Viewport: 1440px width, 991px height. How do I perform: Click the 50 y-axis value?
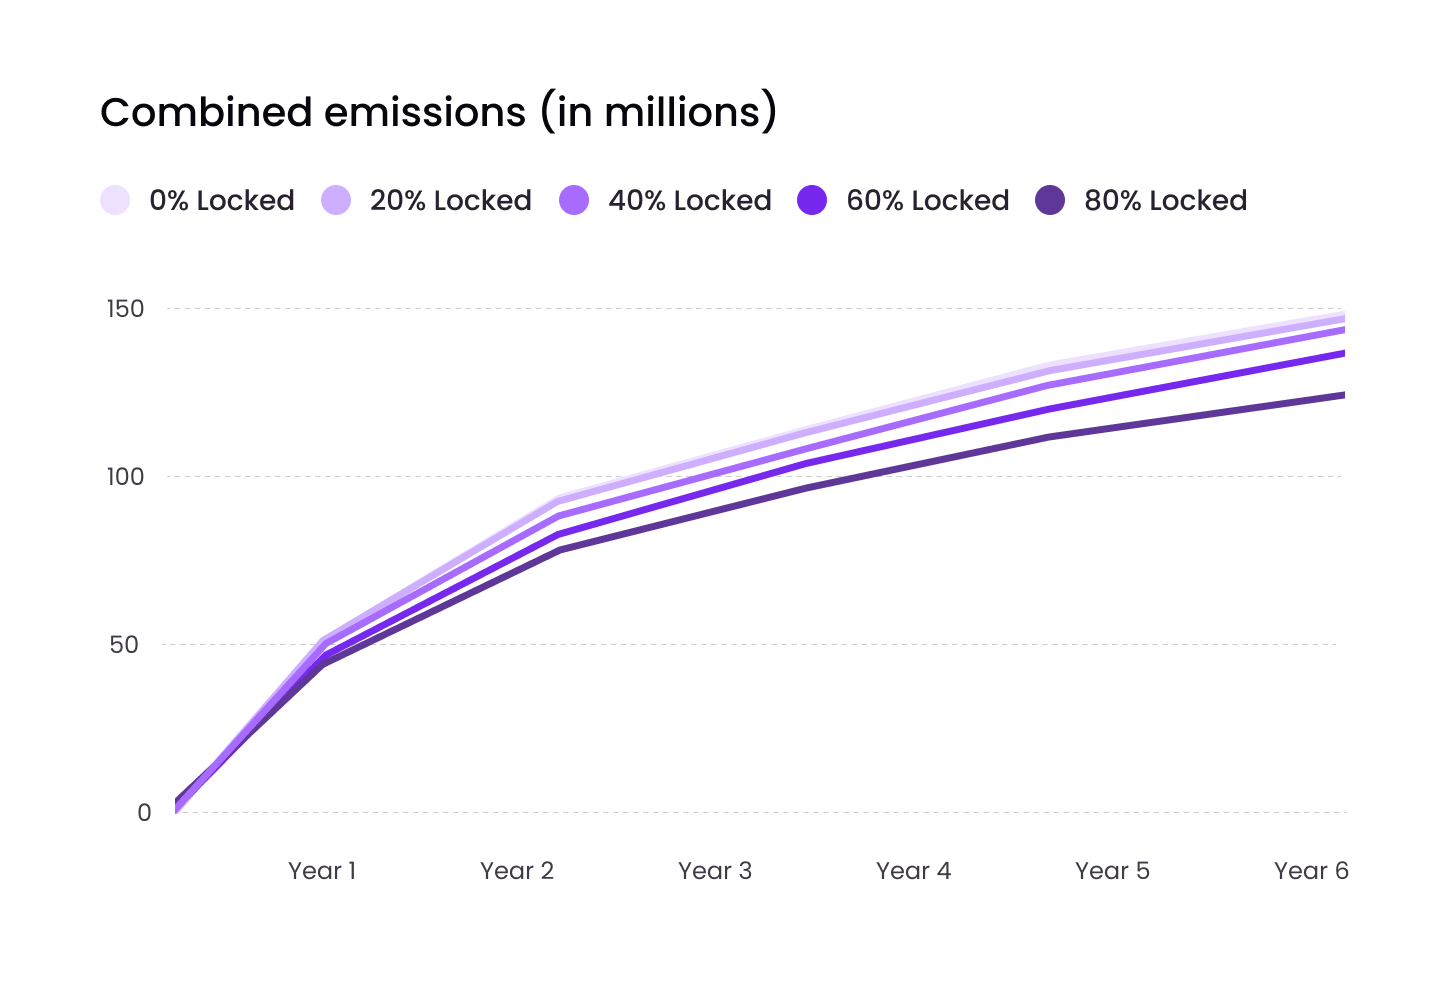coord(125,645)
